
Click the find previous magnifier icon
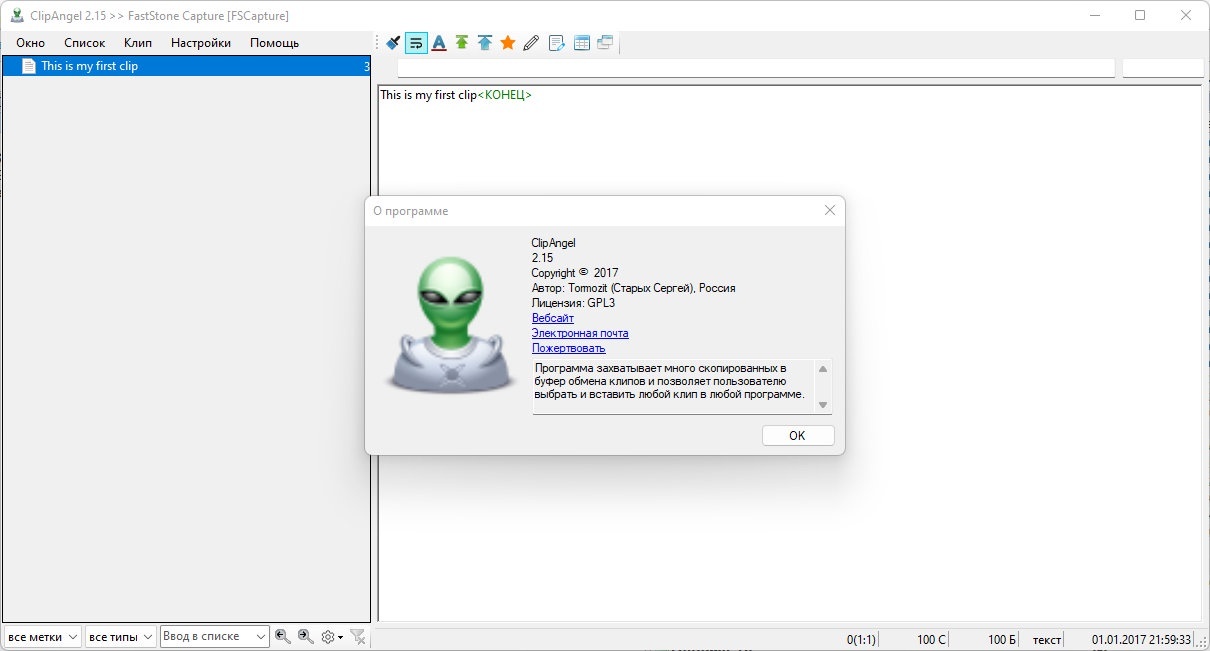283,637
